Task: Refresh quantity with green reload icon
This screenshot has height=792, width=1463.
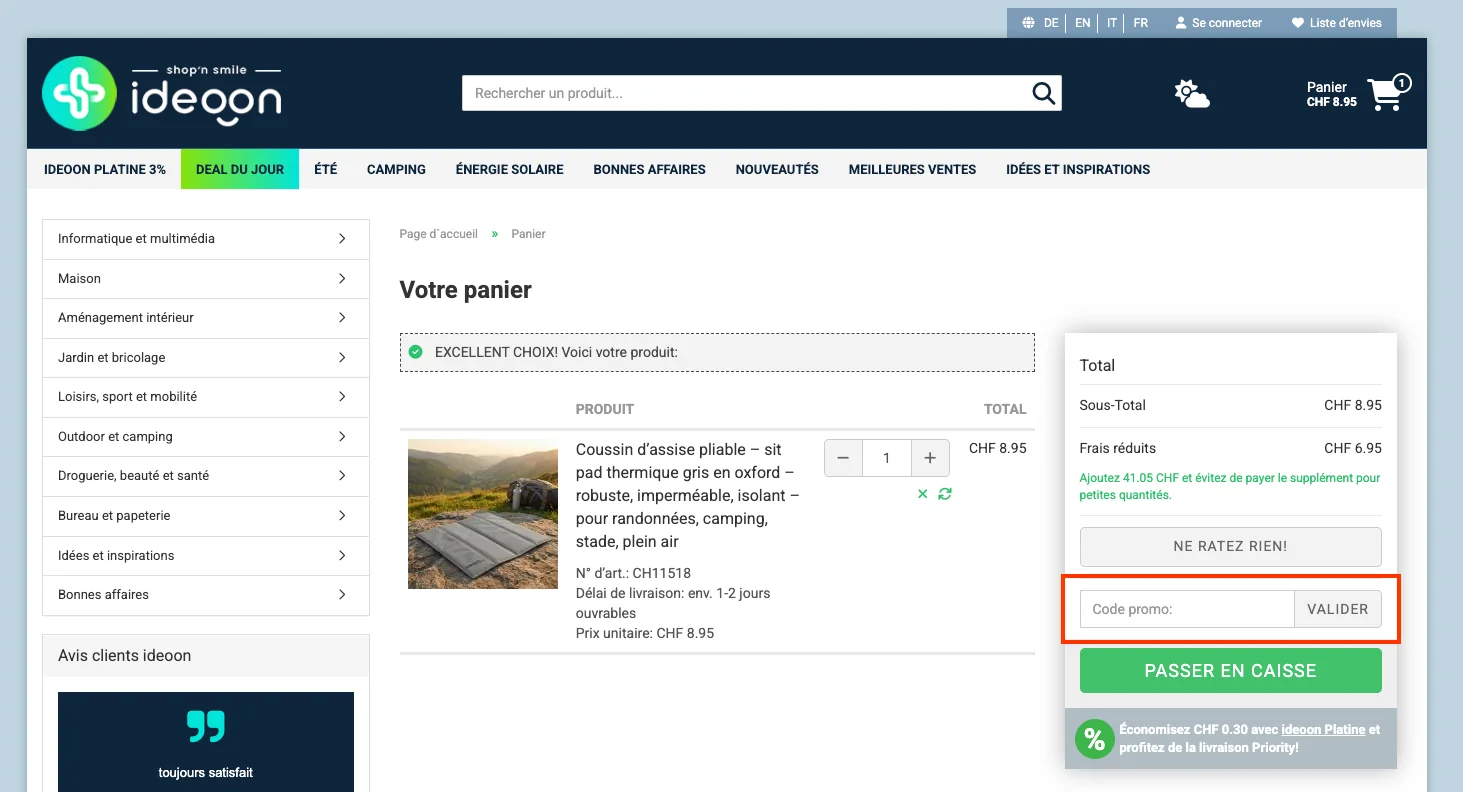Action: click(944, 494)
